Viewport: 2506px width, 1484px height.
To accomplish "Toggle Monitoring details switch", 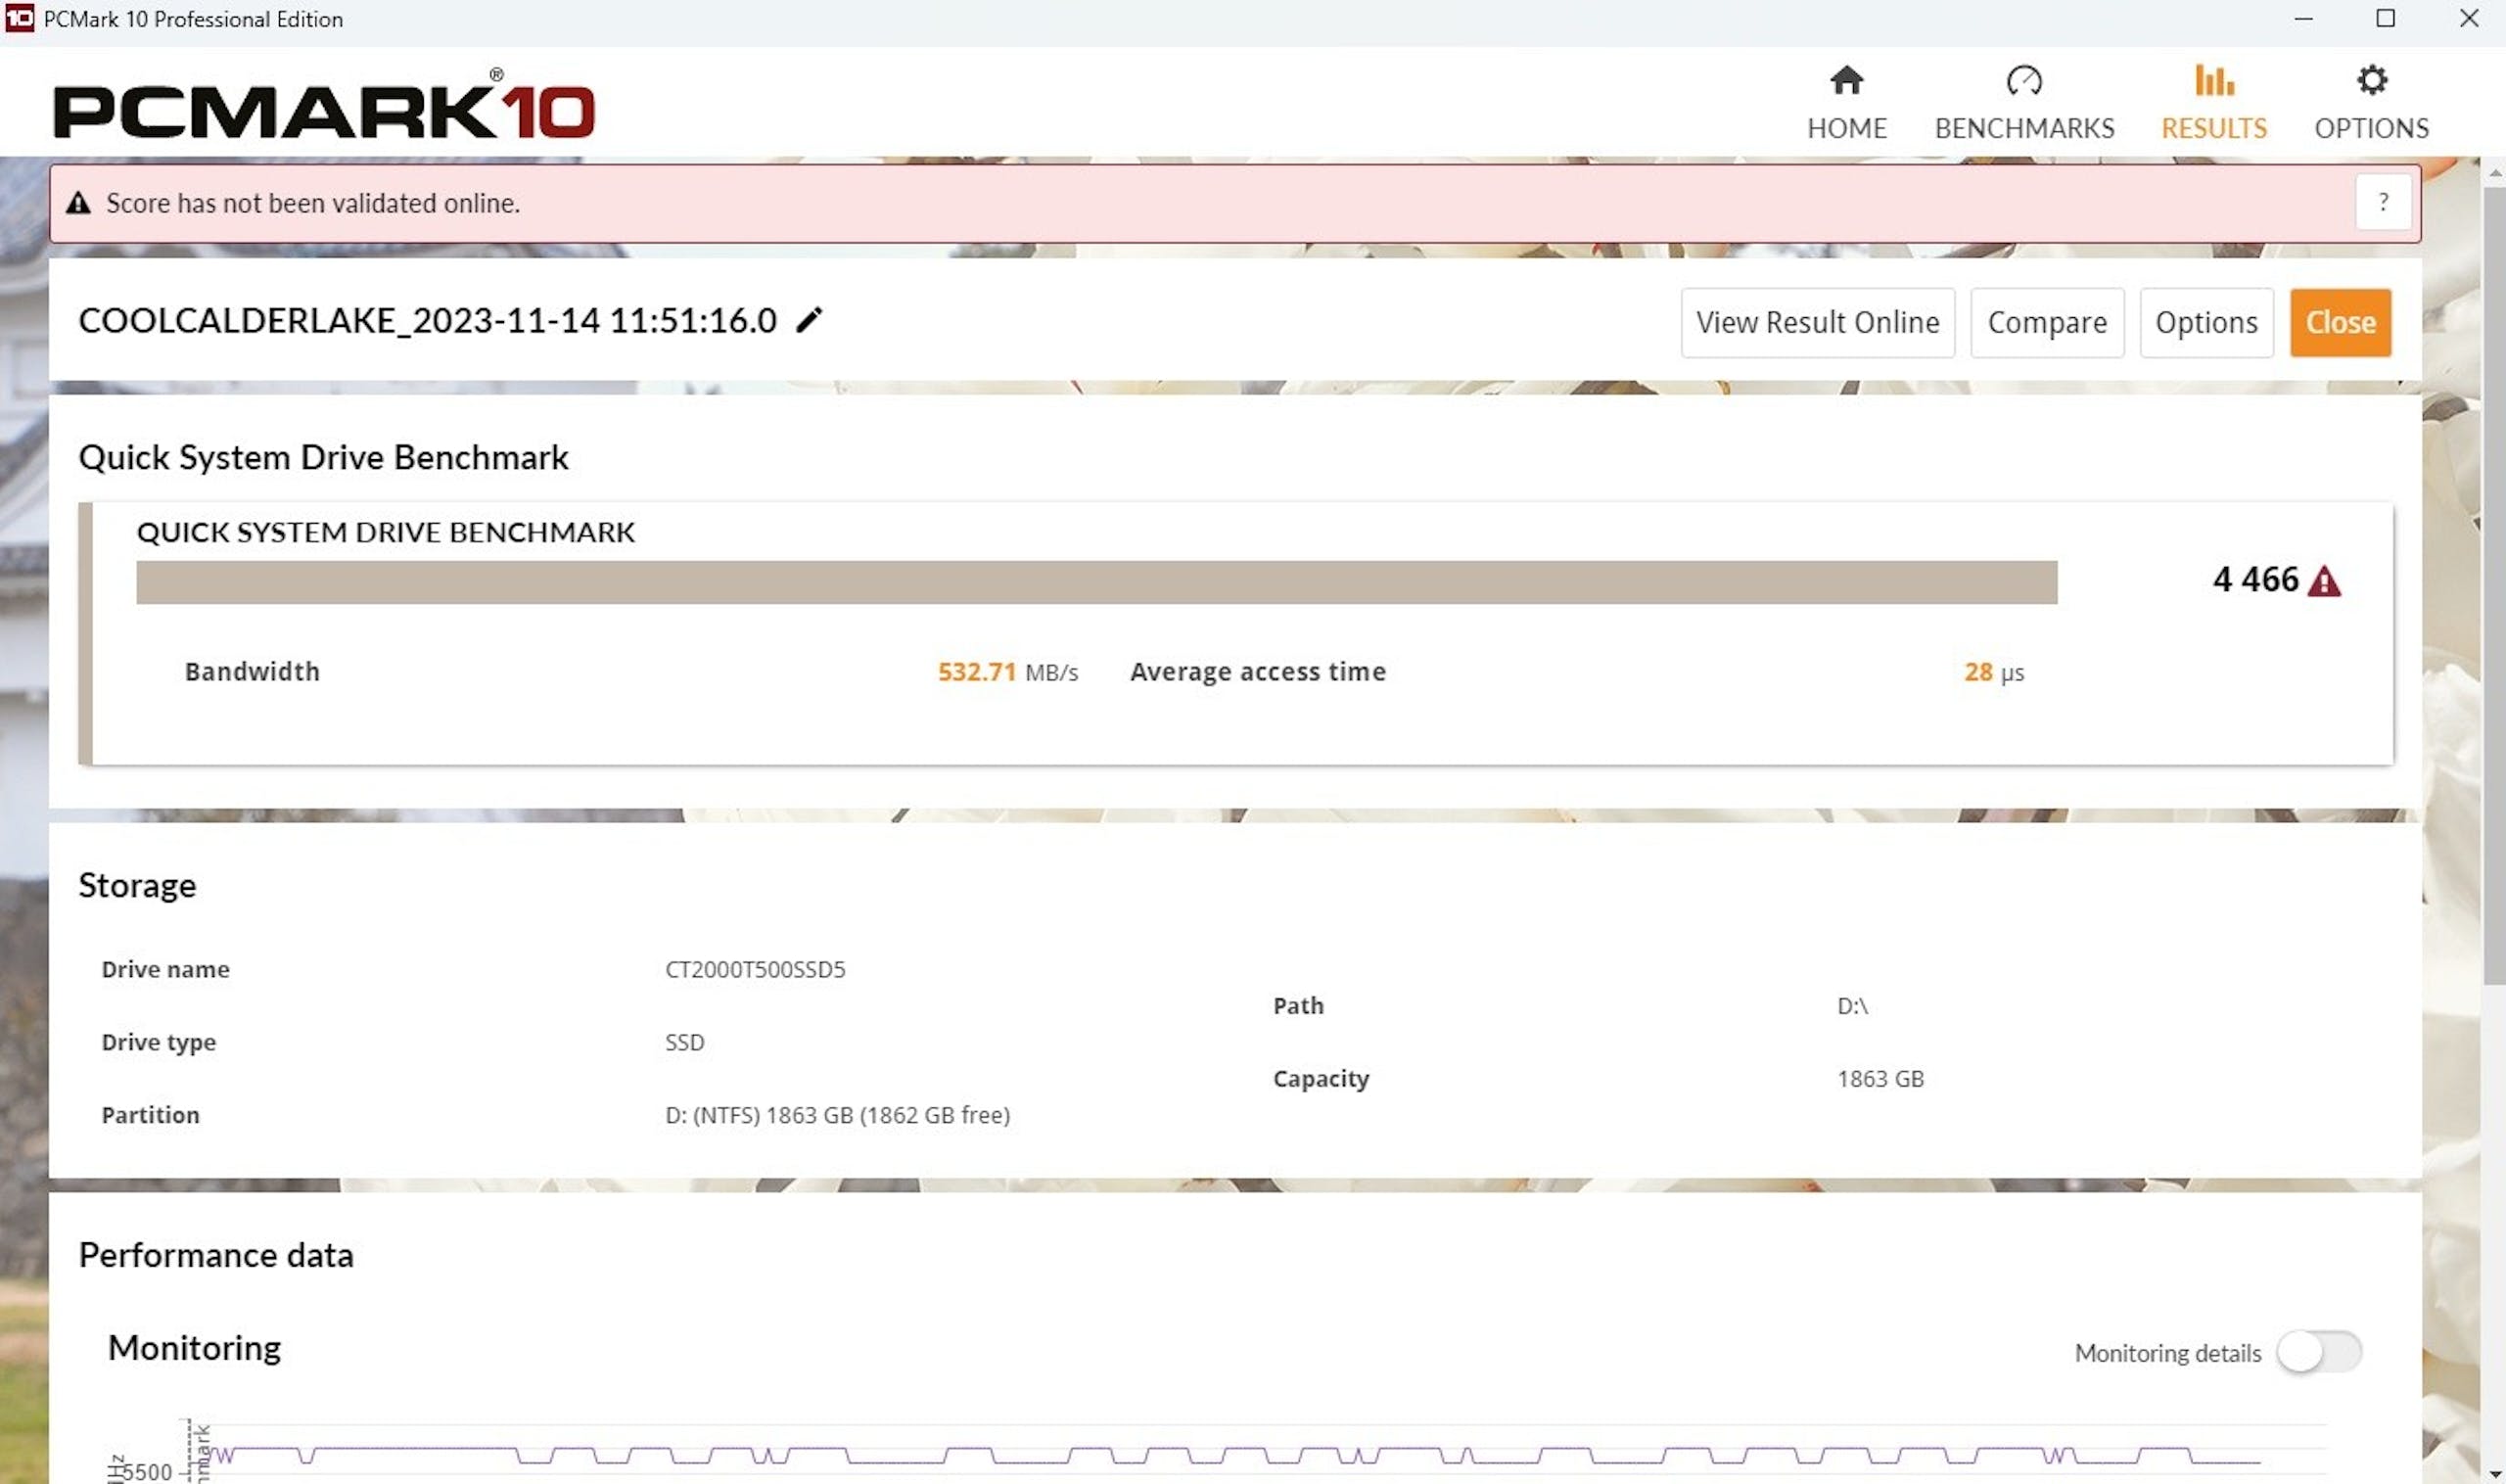I will click(2318, 1353).
